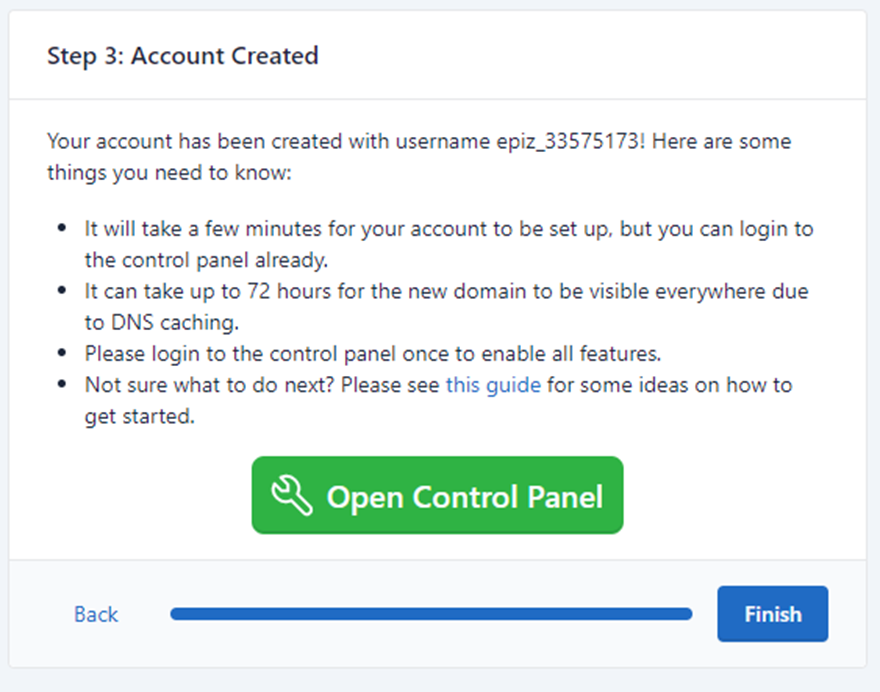Click the wrench icon on green button

click(292, 495)
